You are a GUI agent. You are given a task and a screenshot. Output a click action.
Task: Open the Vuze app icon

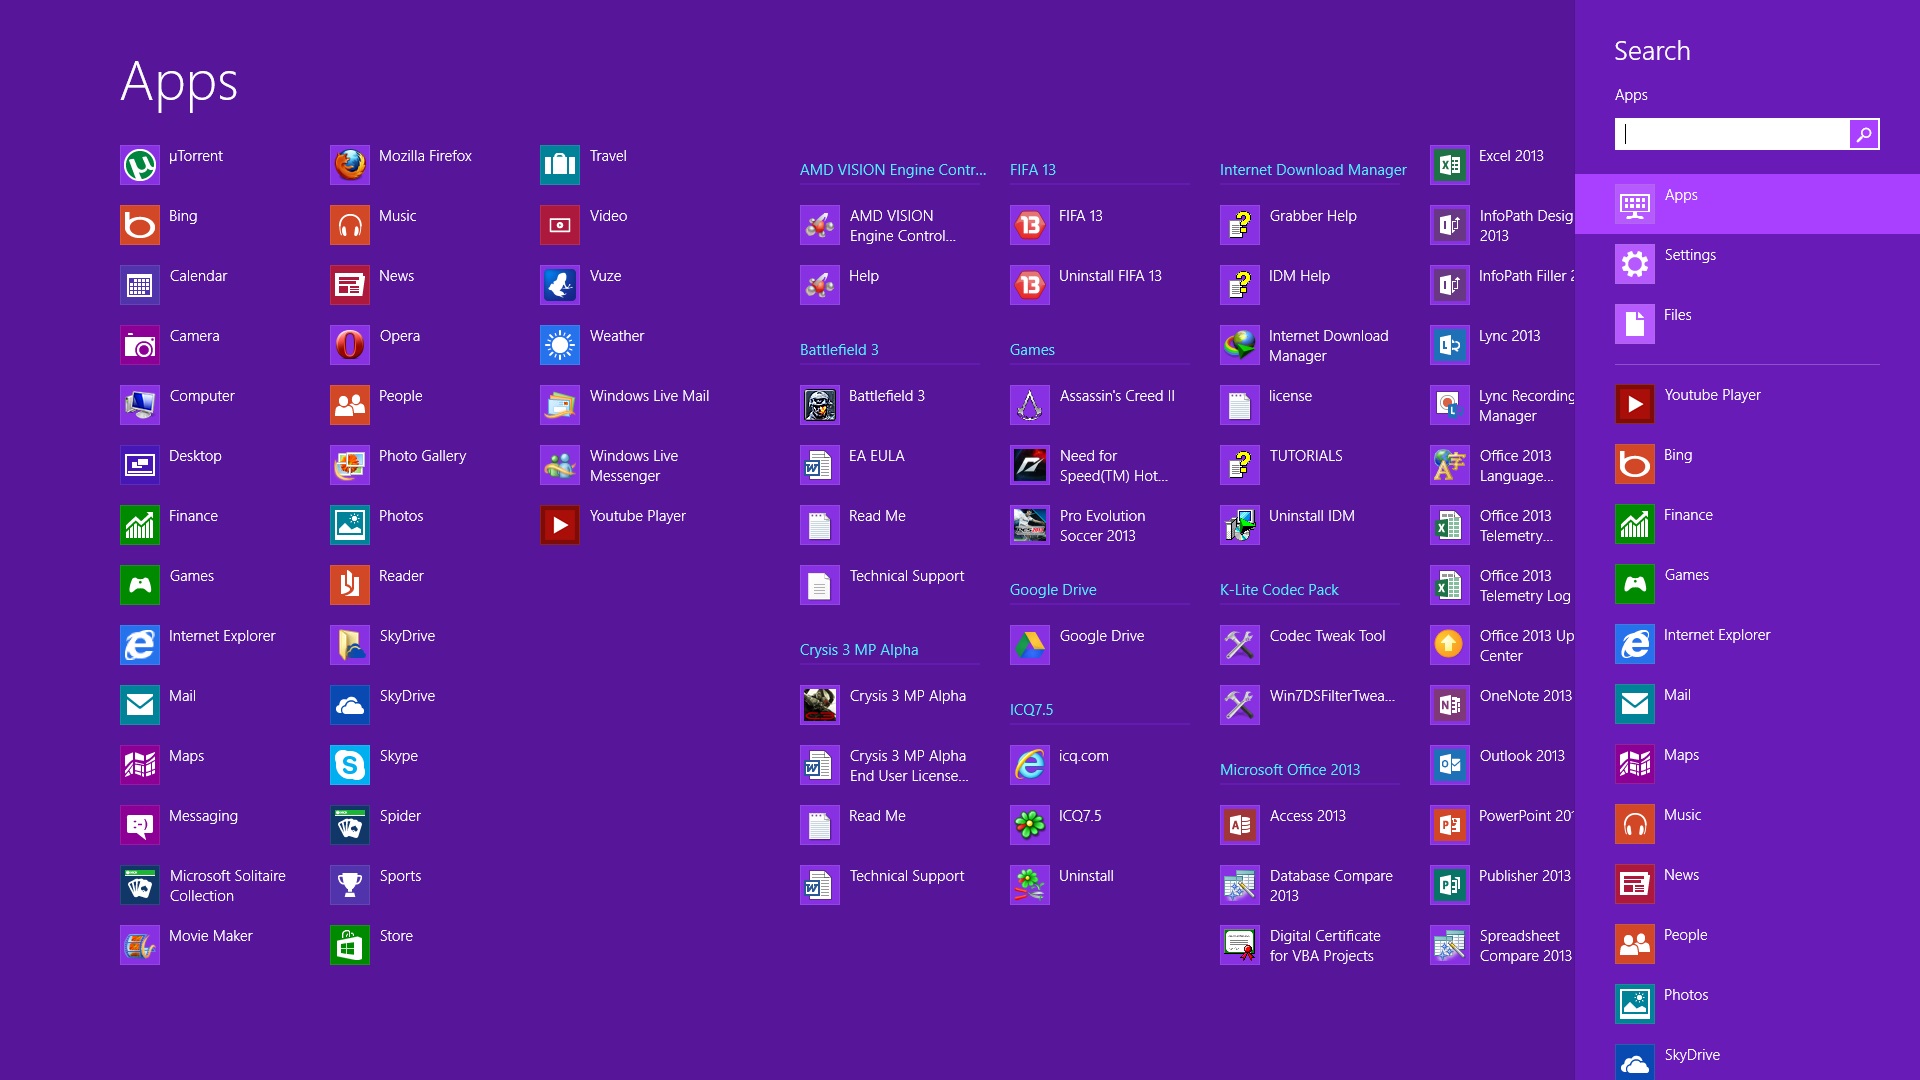coord(560,285)
